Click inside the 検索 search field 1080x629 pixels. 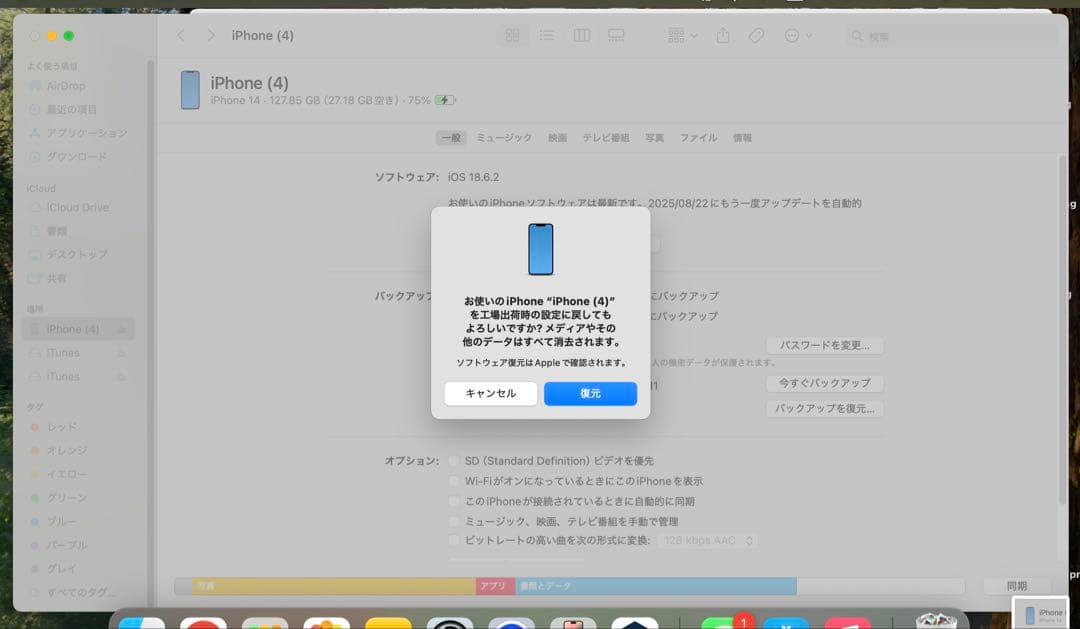point(950,35)
